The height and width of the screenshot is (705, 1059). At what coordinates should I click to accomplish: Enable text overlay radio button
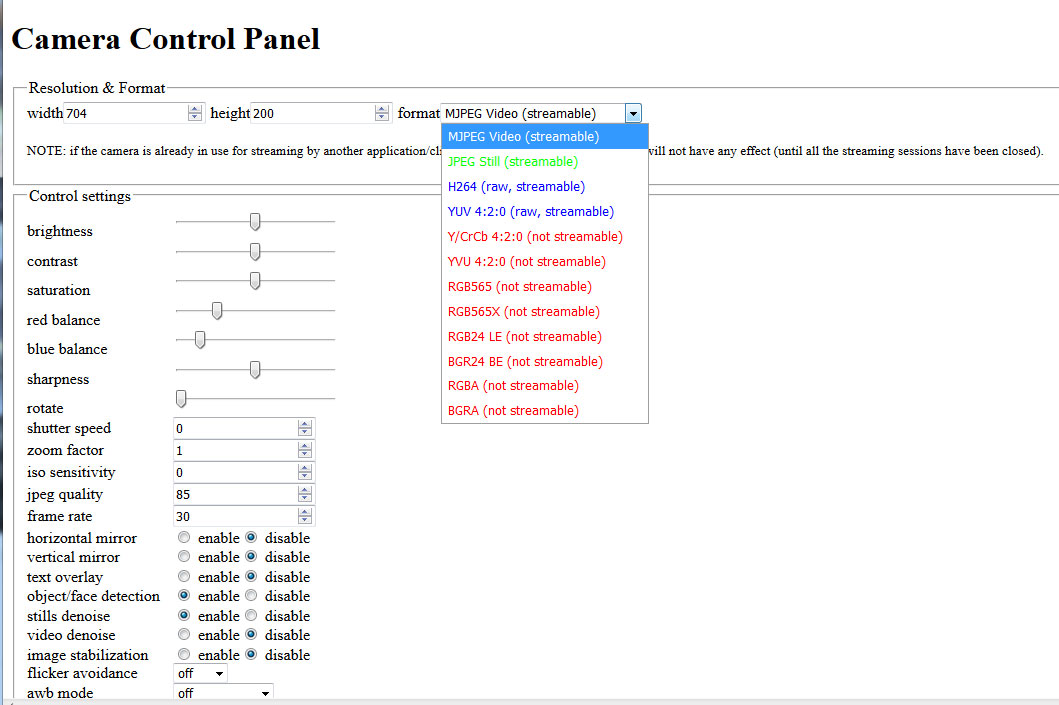pos(184,577)
